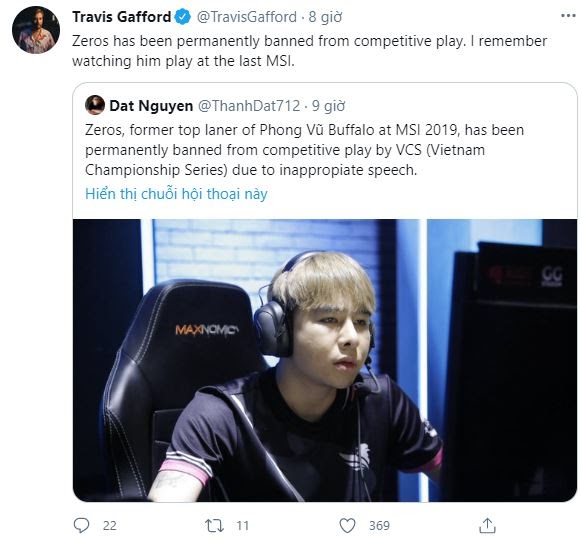Click the 22 replies count
581x542 pixels.
110,526
